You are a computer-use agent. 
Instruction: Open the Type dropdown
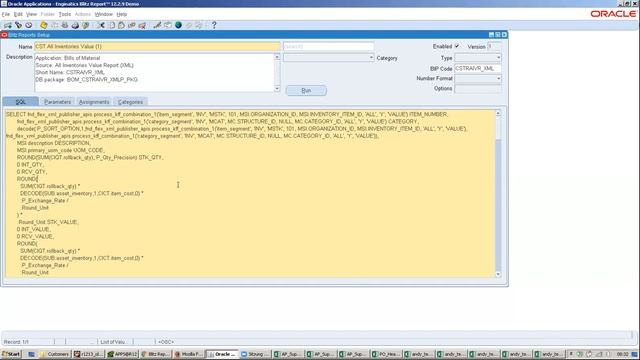[x=498, y=58]
